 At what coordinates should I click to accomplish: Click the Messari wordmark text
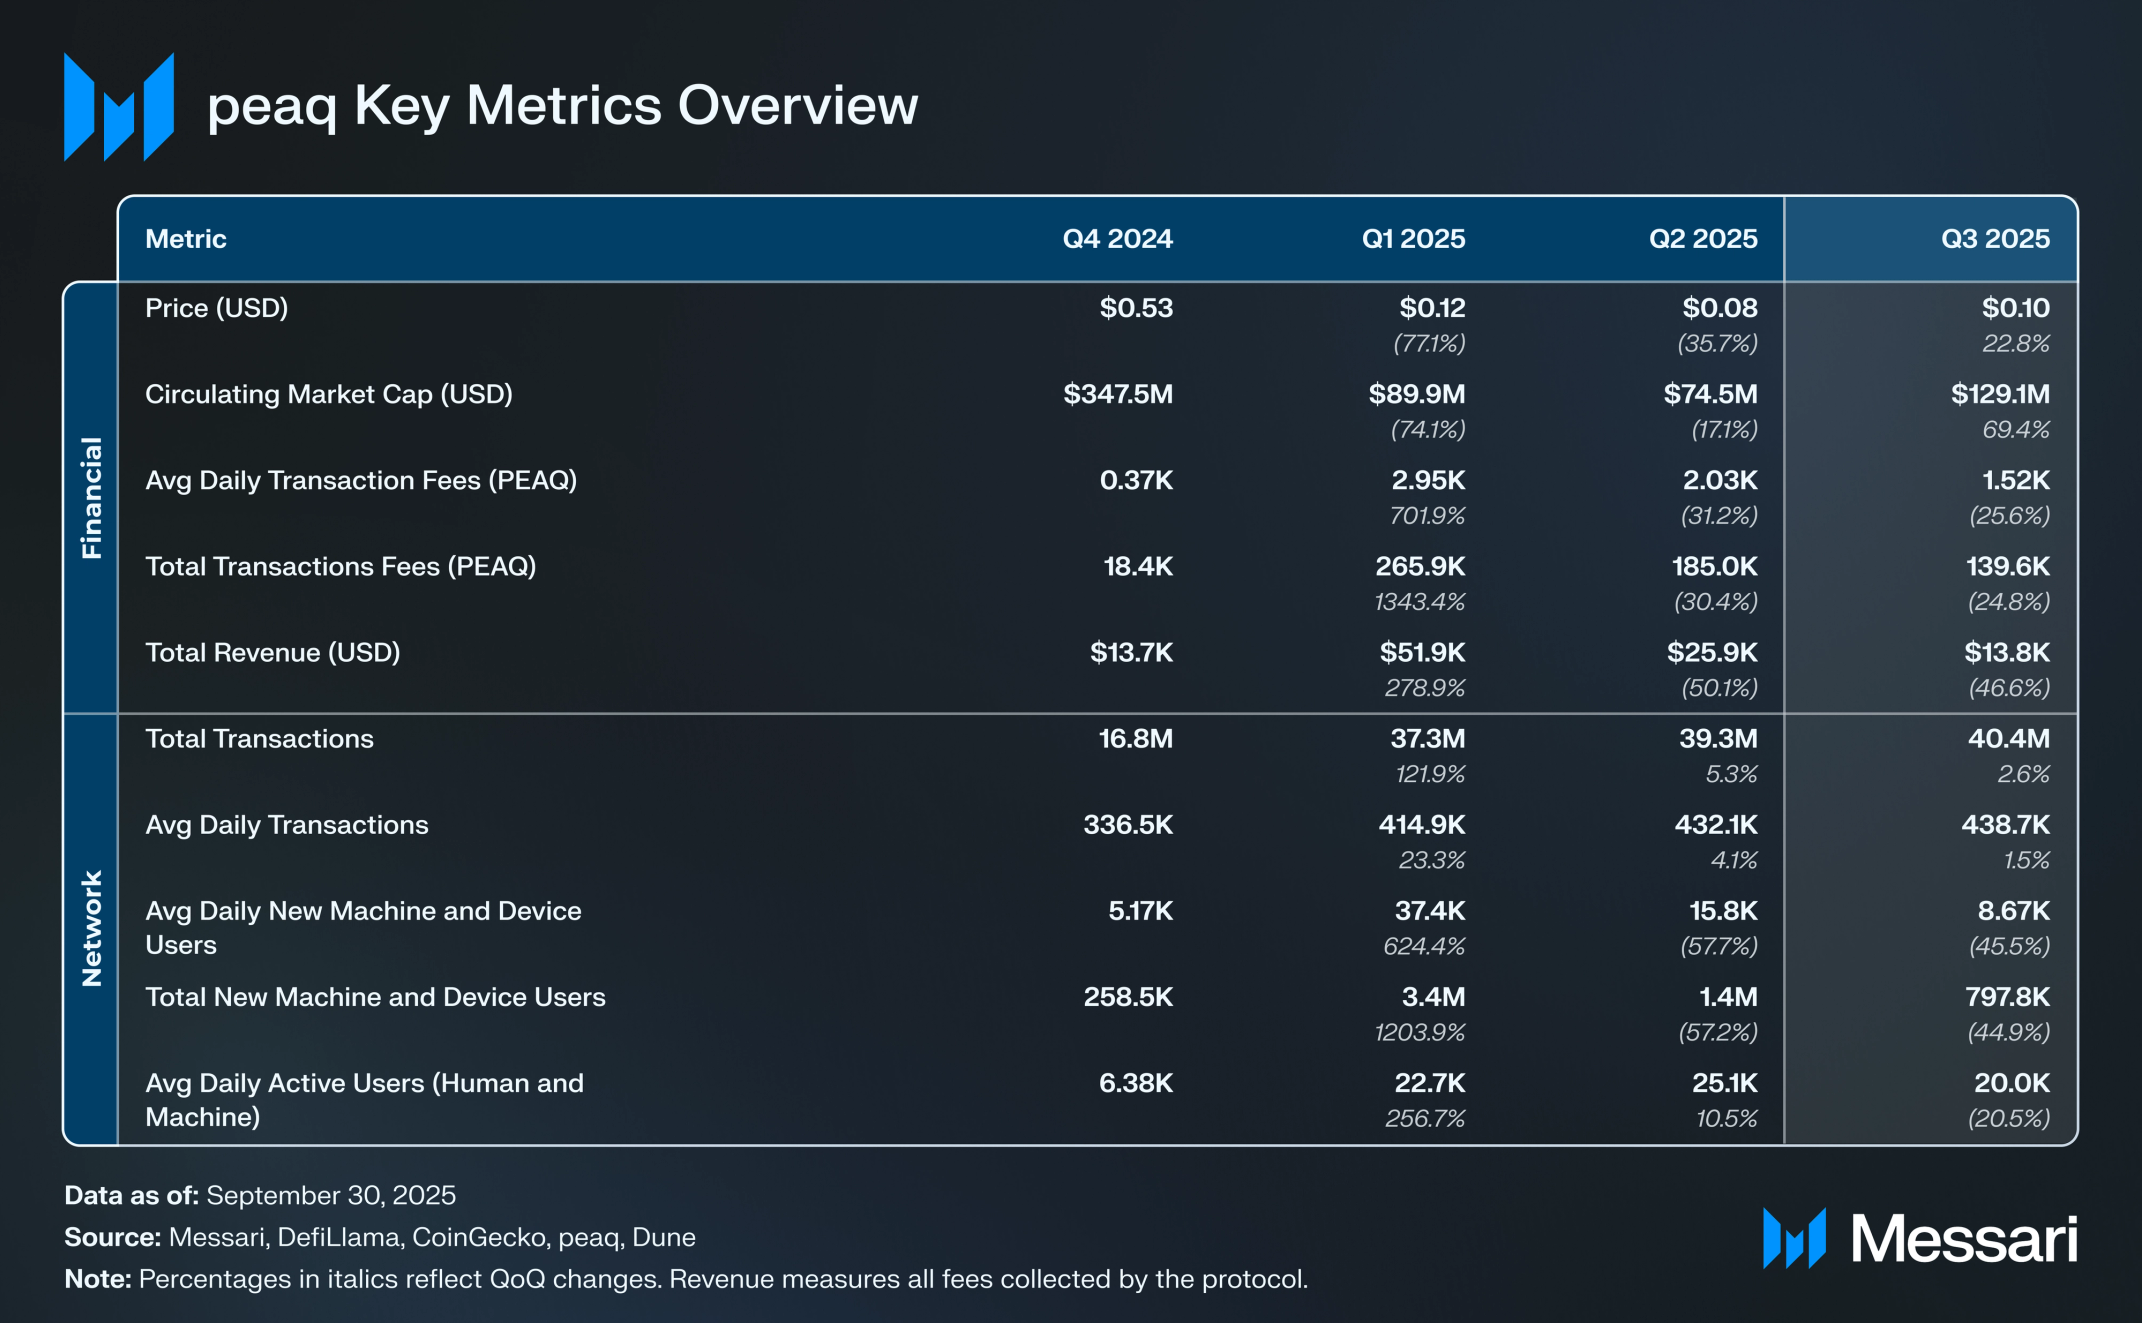point(1963,1240)
